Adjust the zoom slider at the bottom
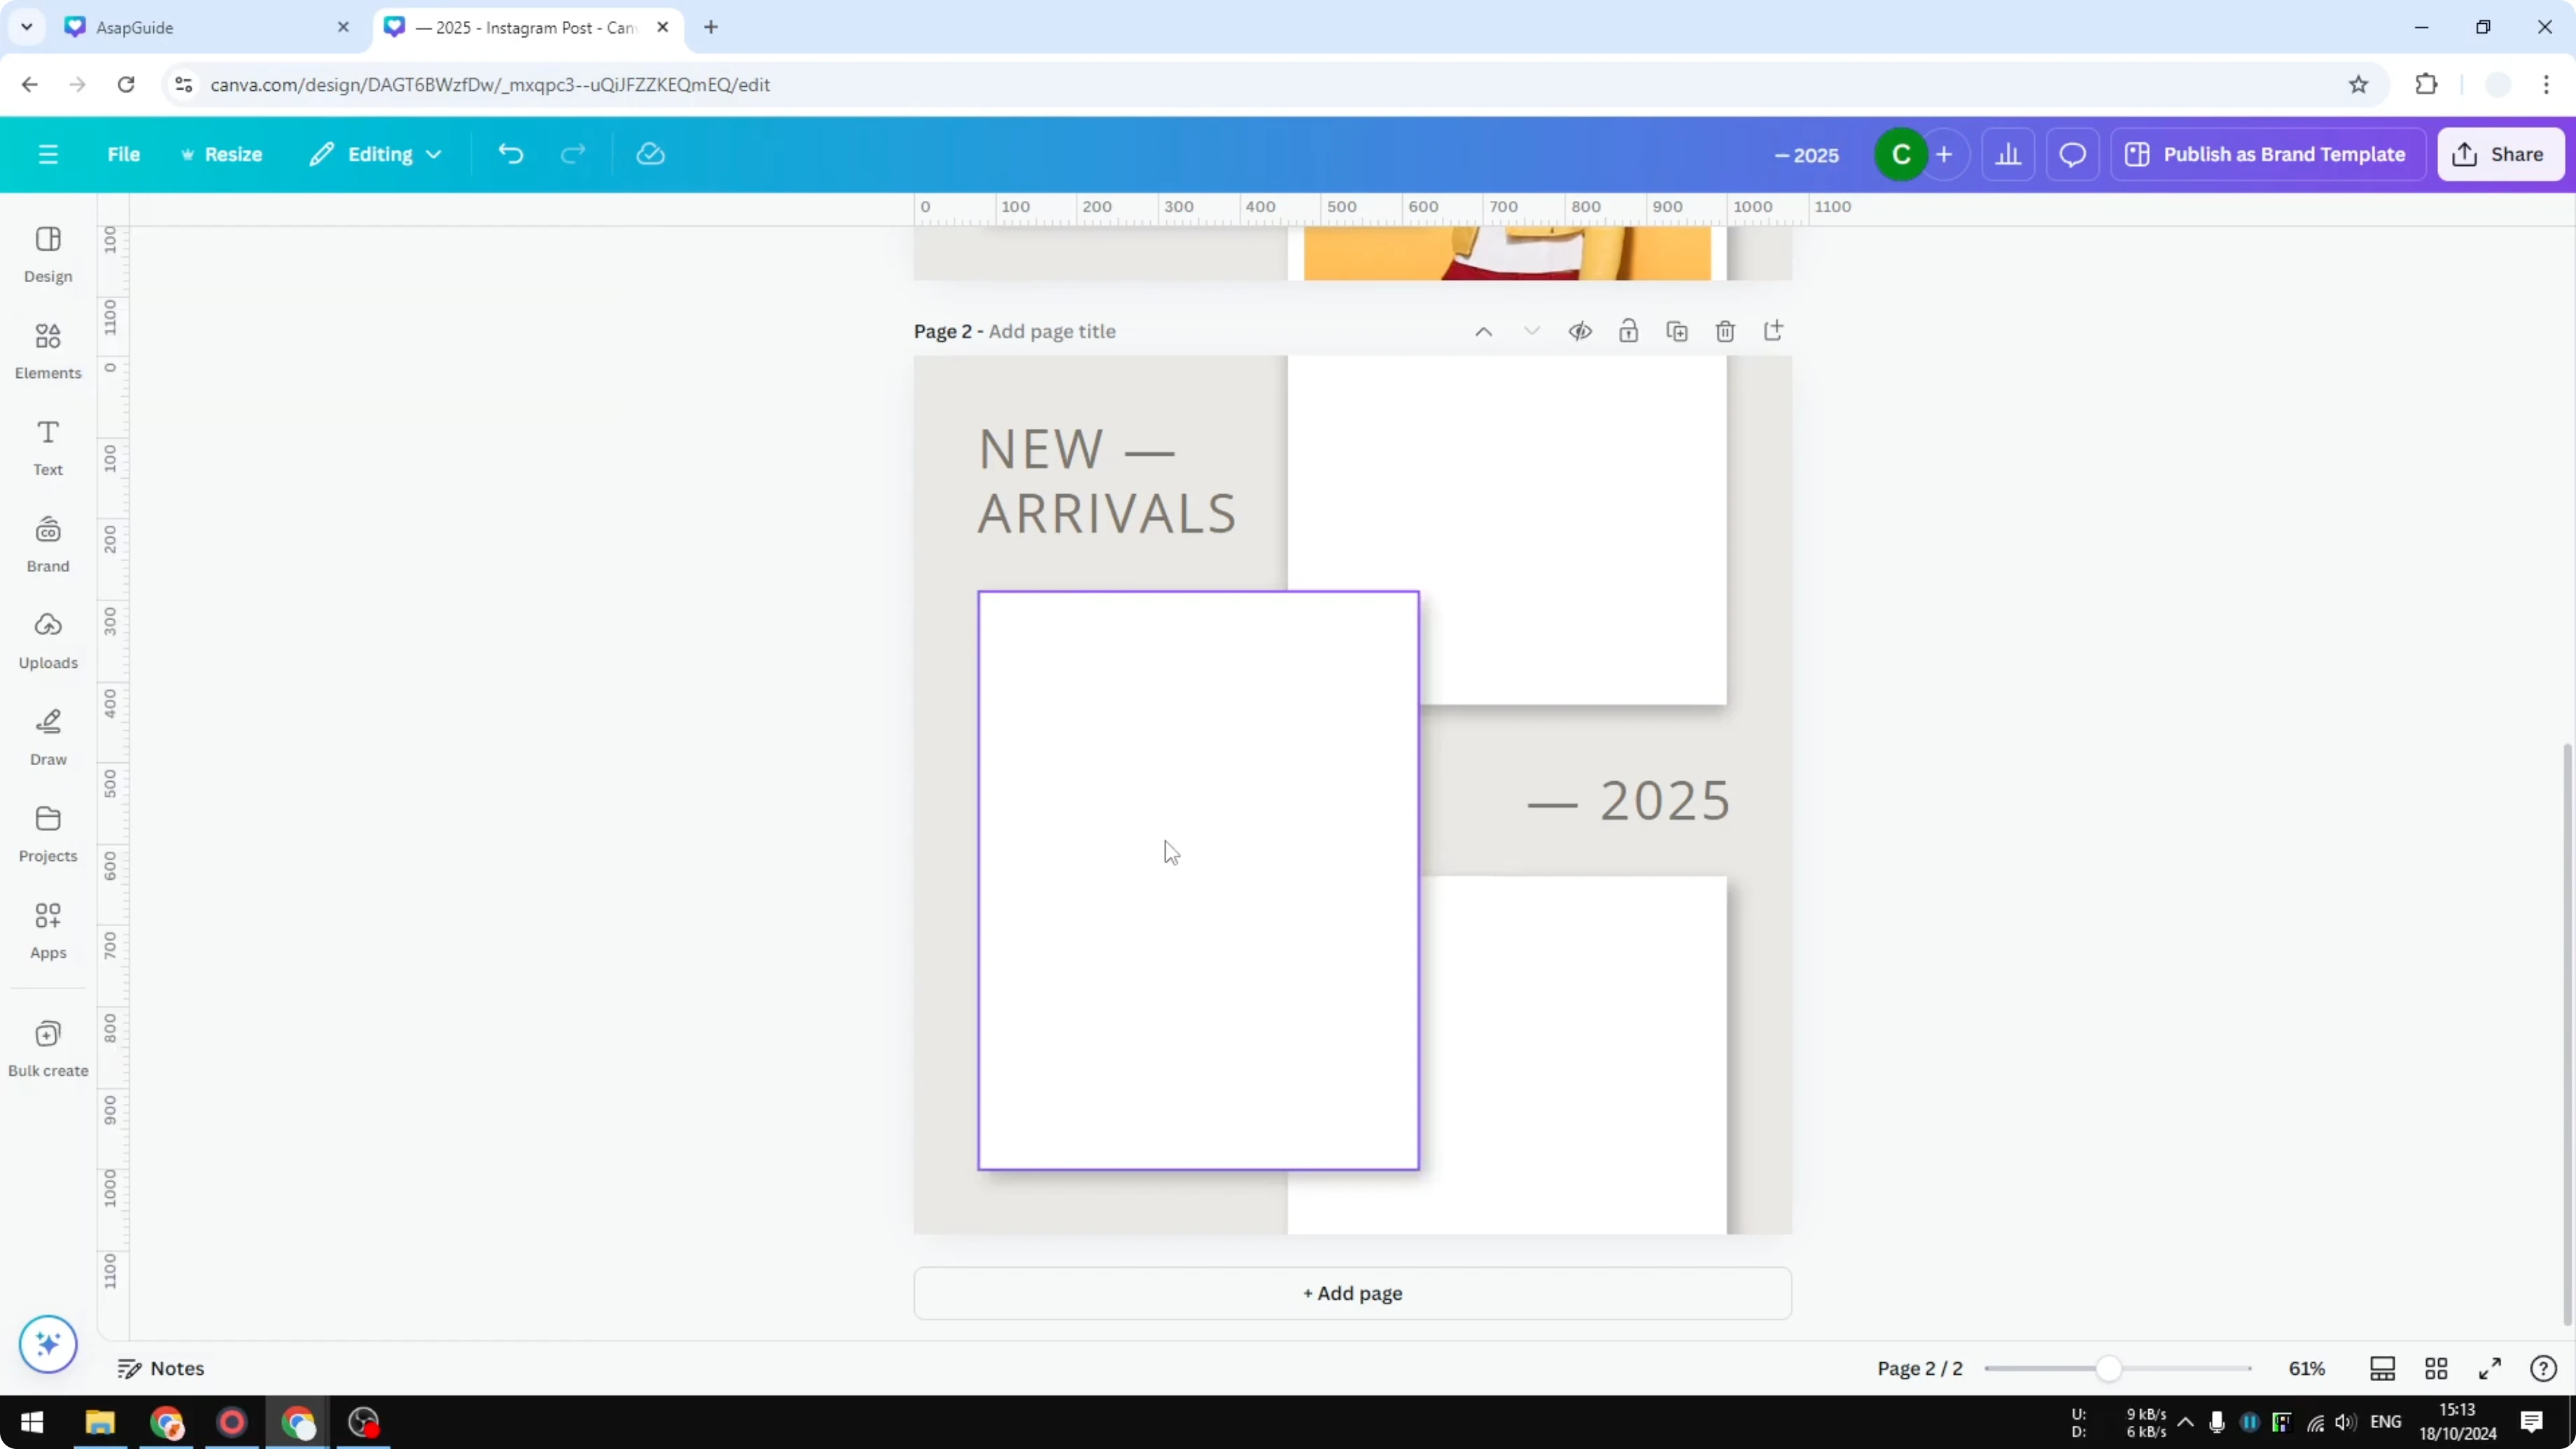Image resolution: width=2576 pixels, height=1449 pixels. pos(2110,1368)
